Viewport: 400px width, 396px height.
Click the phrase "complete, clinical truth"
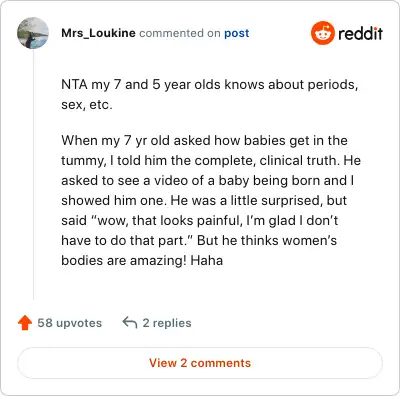coord(267,161)
